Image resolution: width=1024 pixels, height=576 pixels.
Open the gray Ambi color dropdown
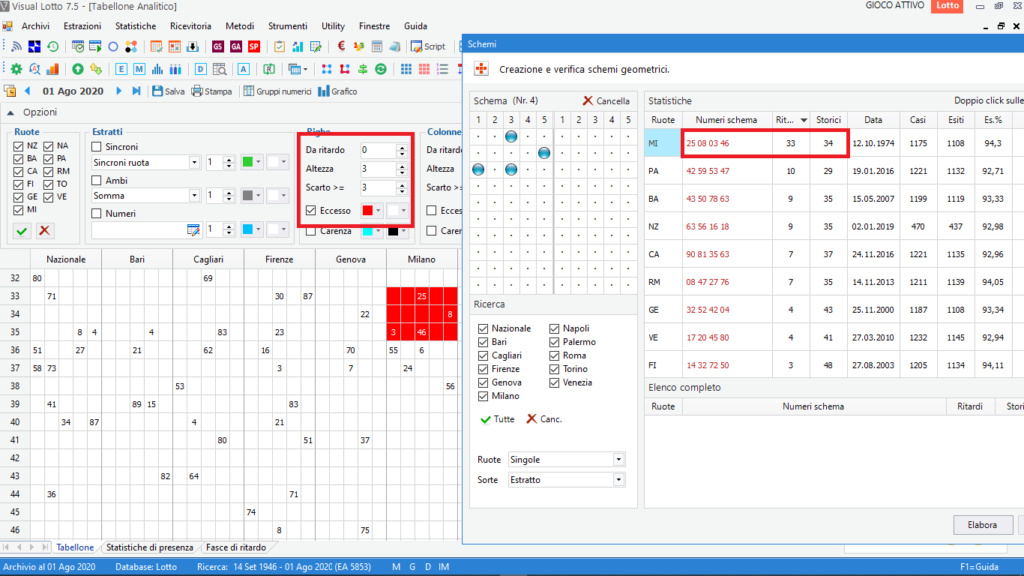pyautogui.click(x=252, y=195)
